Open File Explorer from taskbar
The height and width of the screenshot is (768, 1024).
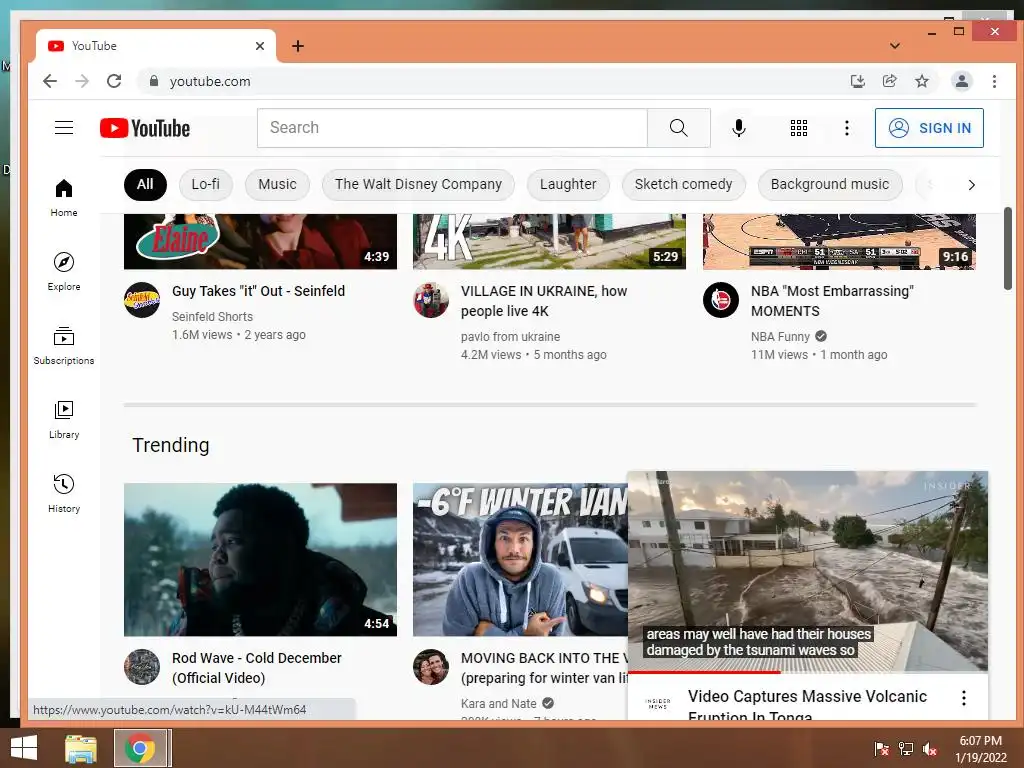click(x=81, y=748)
